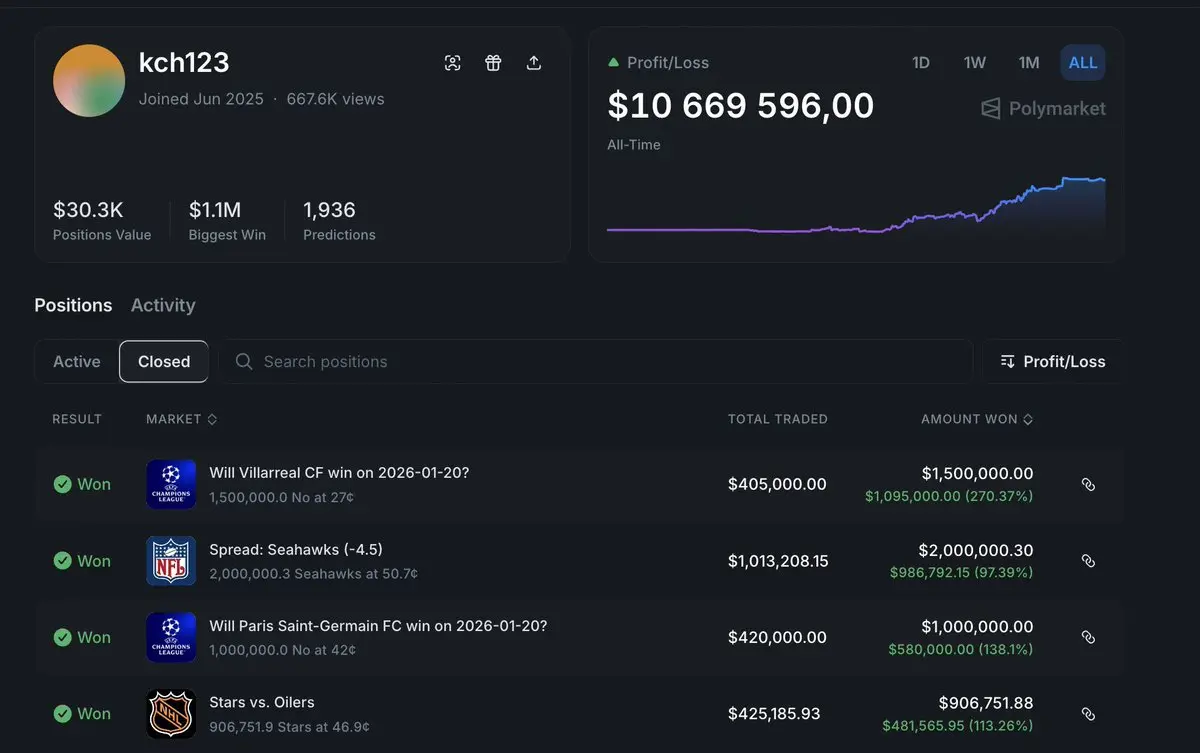This screenshot has height=753, width=1200.
Task: Click the $30.3K Positions Value stat
Action: [x=102, y=220]
